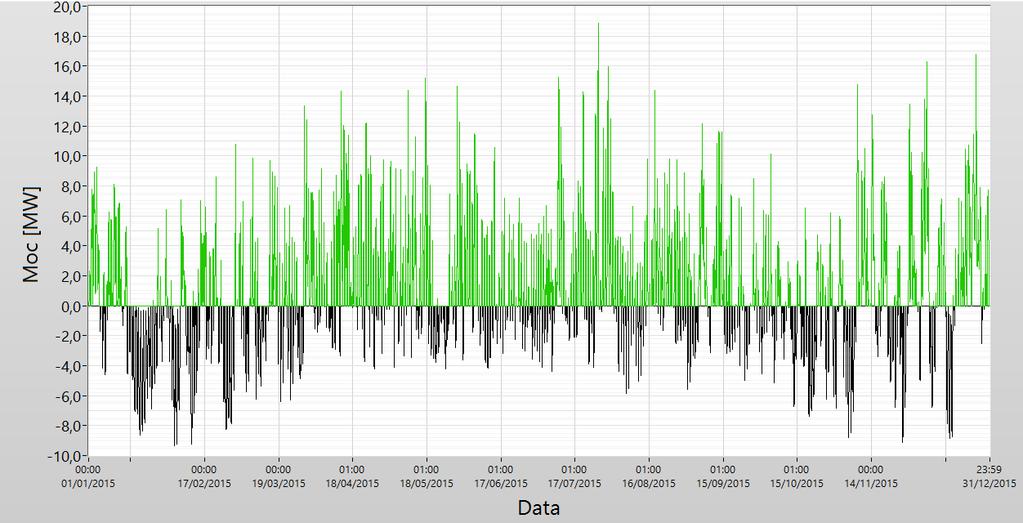Click the 'Data' horizontal axis title
This screenshot has width=1023, height=523.
(539, 507)
